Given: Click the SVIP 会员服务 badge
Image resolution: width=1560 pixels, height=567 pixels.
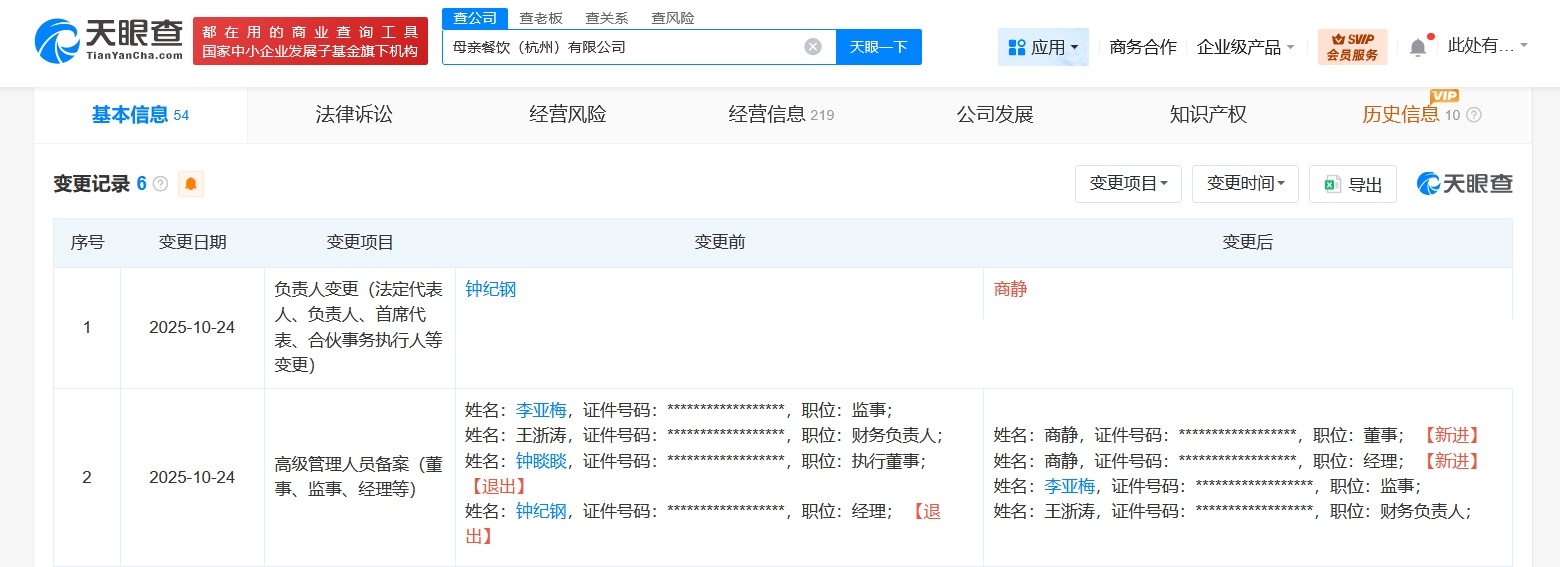Looking at the screenshot, I should coord(1352,47).
